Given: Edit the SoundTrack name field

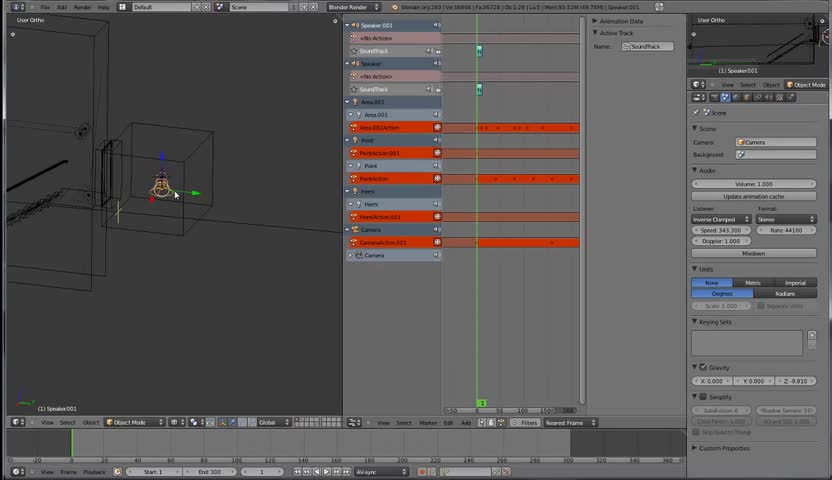Looking at the screenshot, I should pos(647,46).
